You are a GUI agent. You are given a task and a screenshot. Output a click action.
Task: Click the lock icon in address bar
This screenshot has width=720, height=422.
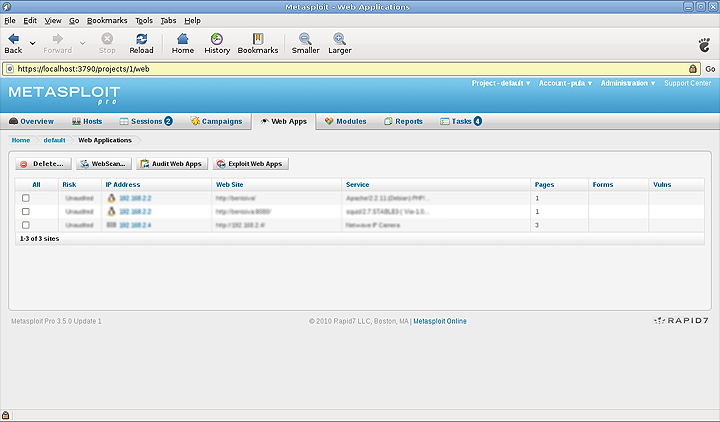pyautogui.click(x=693, y=69)
